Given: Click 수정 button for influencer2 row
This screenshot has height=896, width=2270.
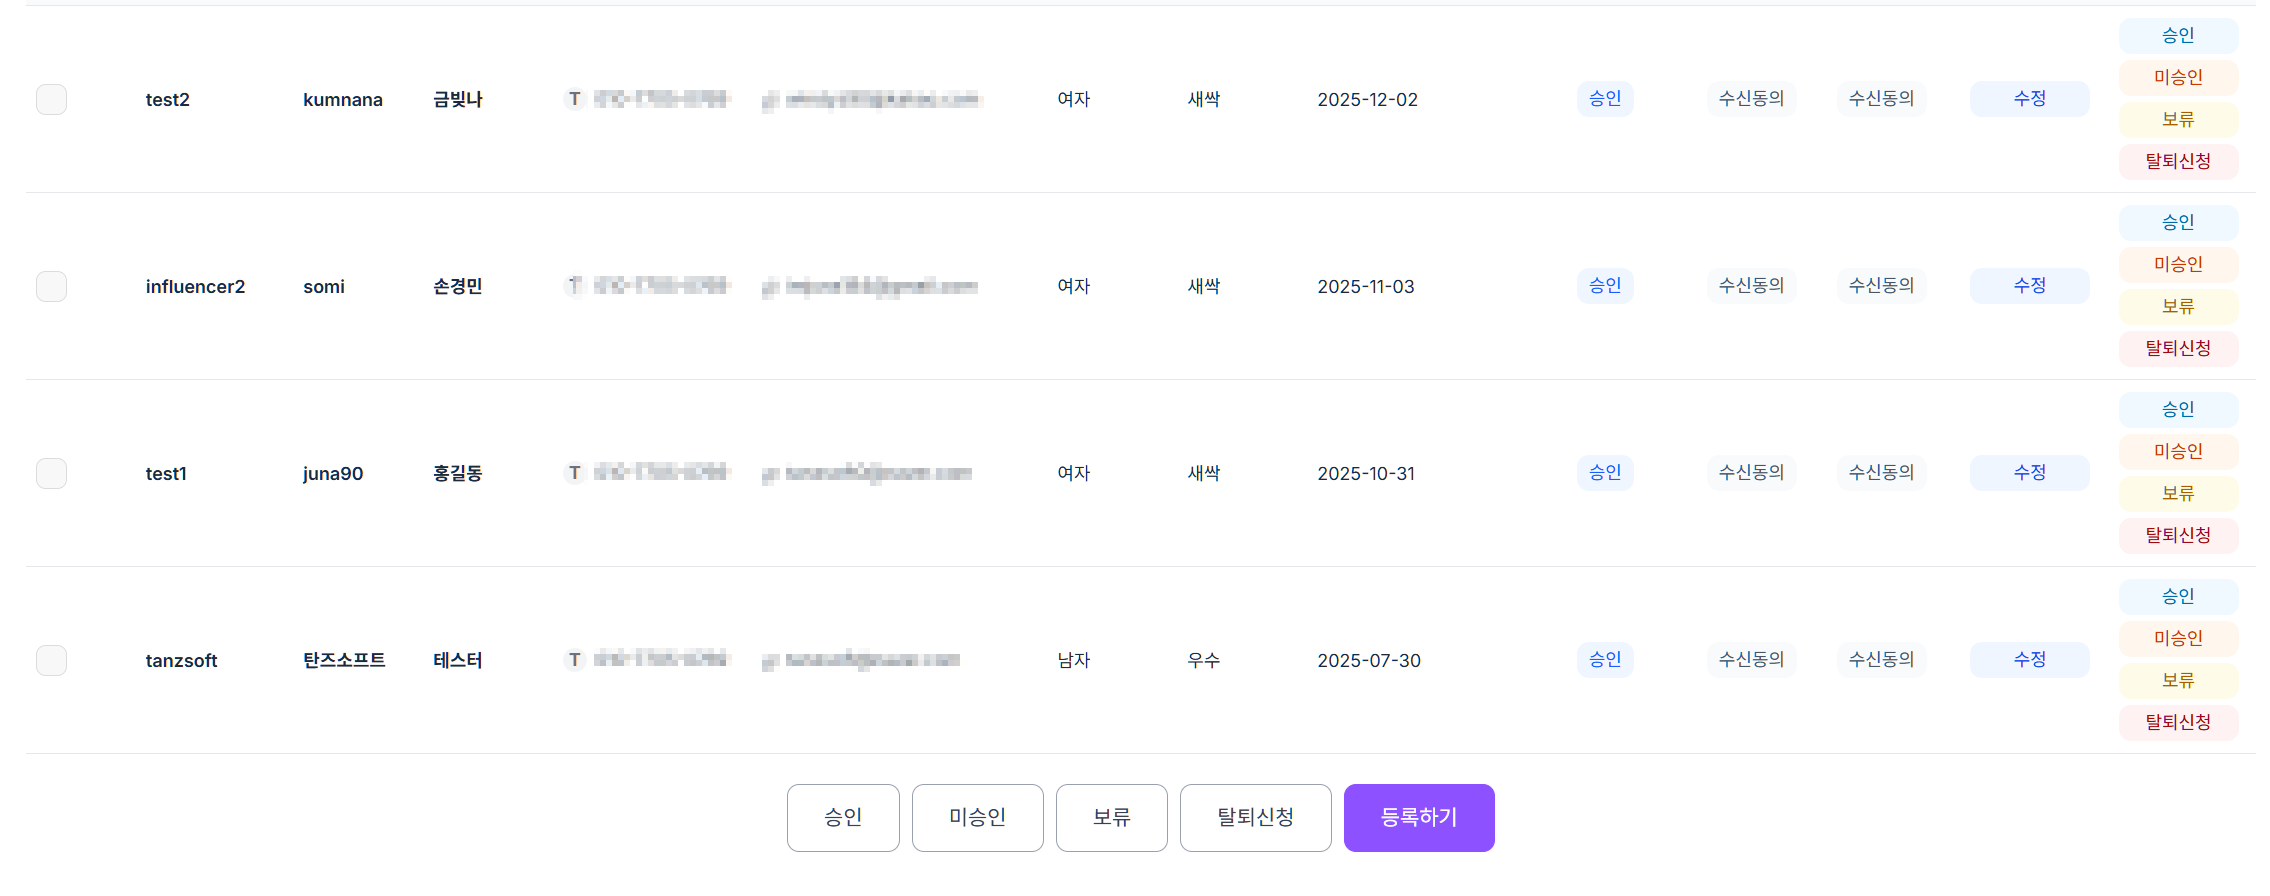Looking at the screenshot, I should [2029, 286].
